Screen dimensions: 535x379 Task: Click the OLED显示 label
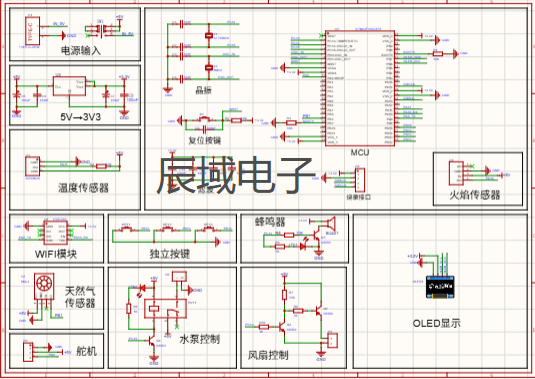coord(437,323)
